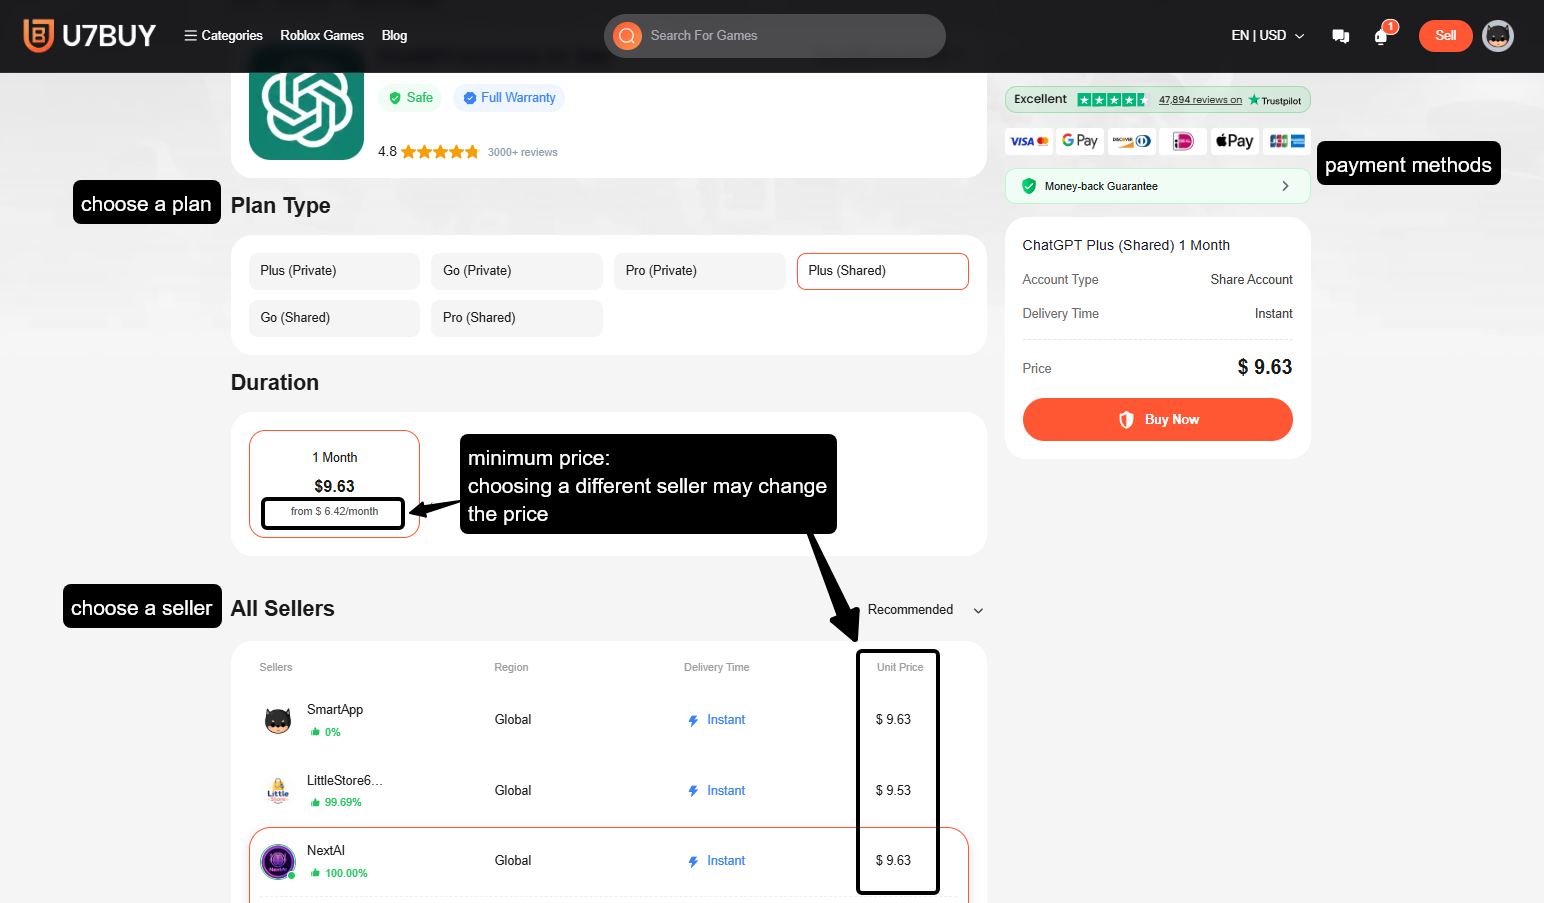Click the ChatGPT Plus (Shared) 1 Month title
1544x903 pixels.
click(x=1126, y=245)
